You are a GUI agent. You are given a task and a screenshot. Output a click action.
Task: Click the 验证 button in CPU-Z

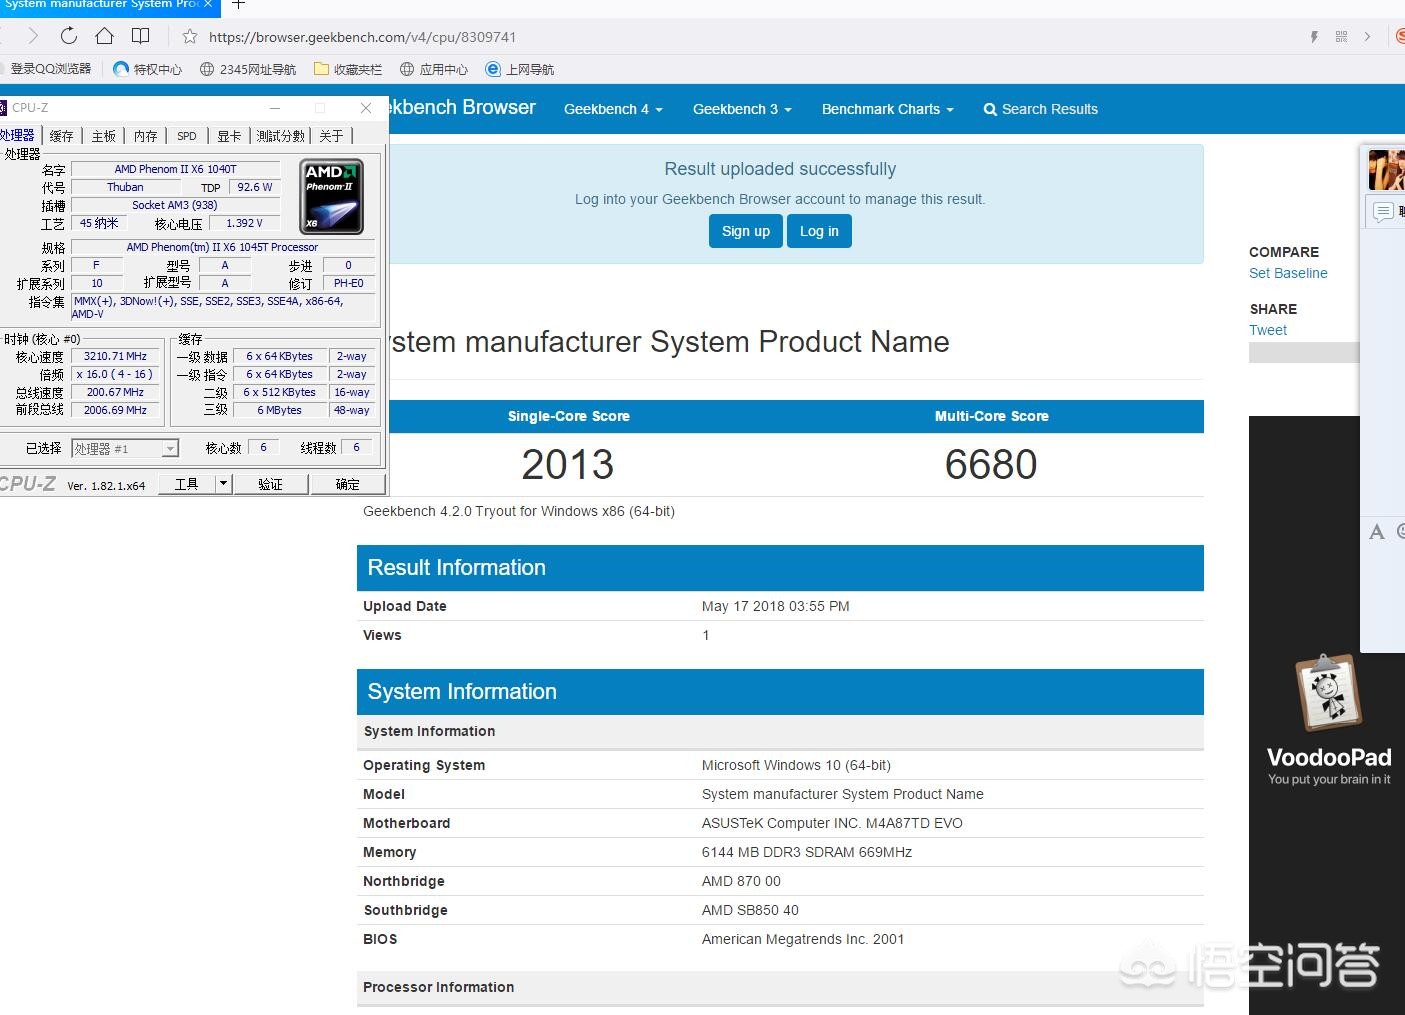pyautogui.click(x=270, y=484)
